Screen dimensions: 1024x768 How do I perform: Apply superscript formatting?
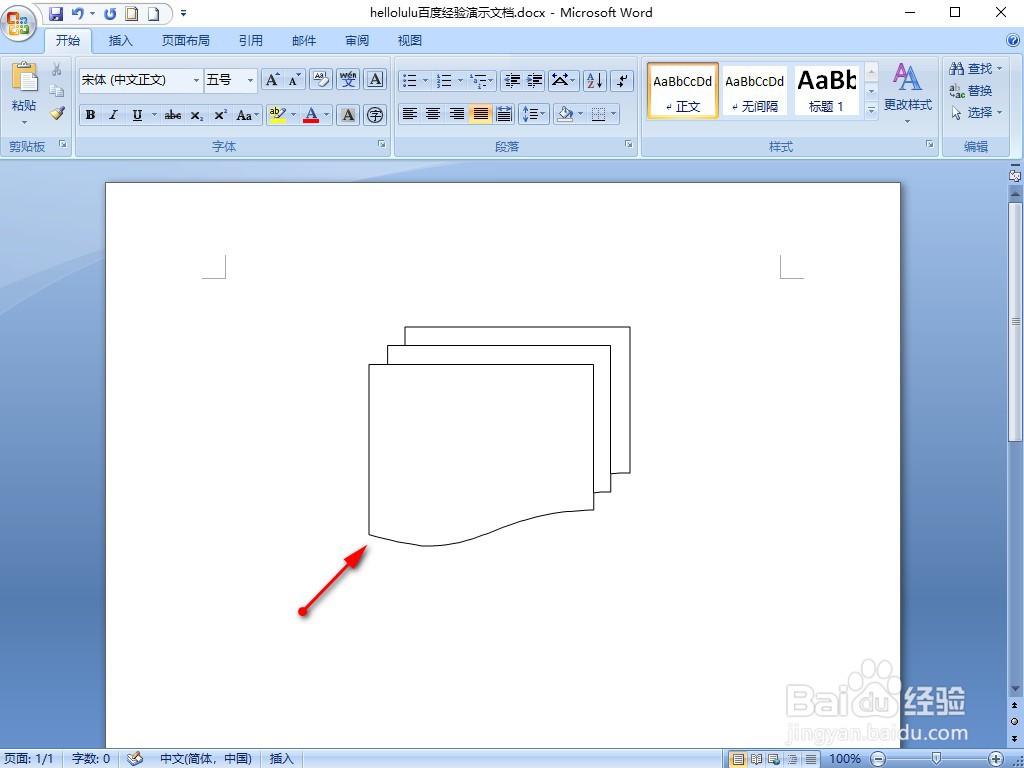pos(221,115)
